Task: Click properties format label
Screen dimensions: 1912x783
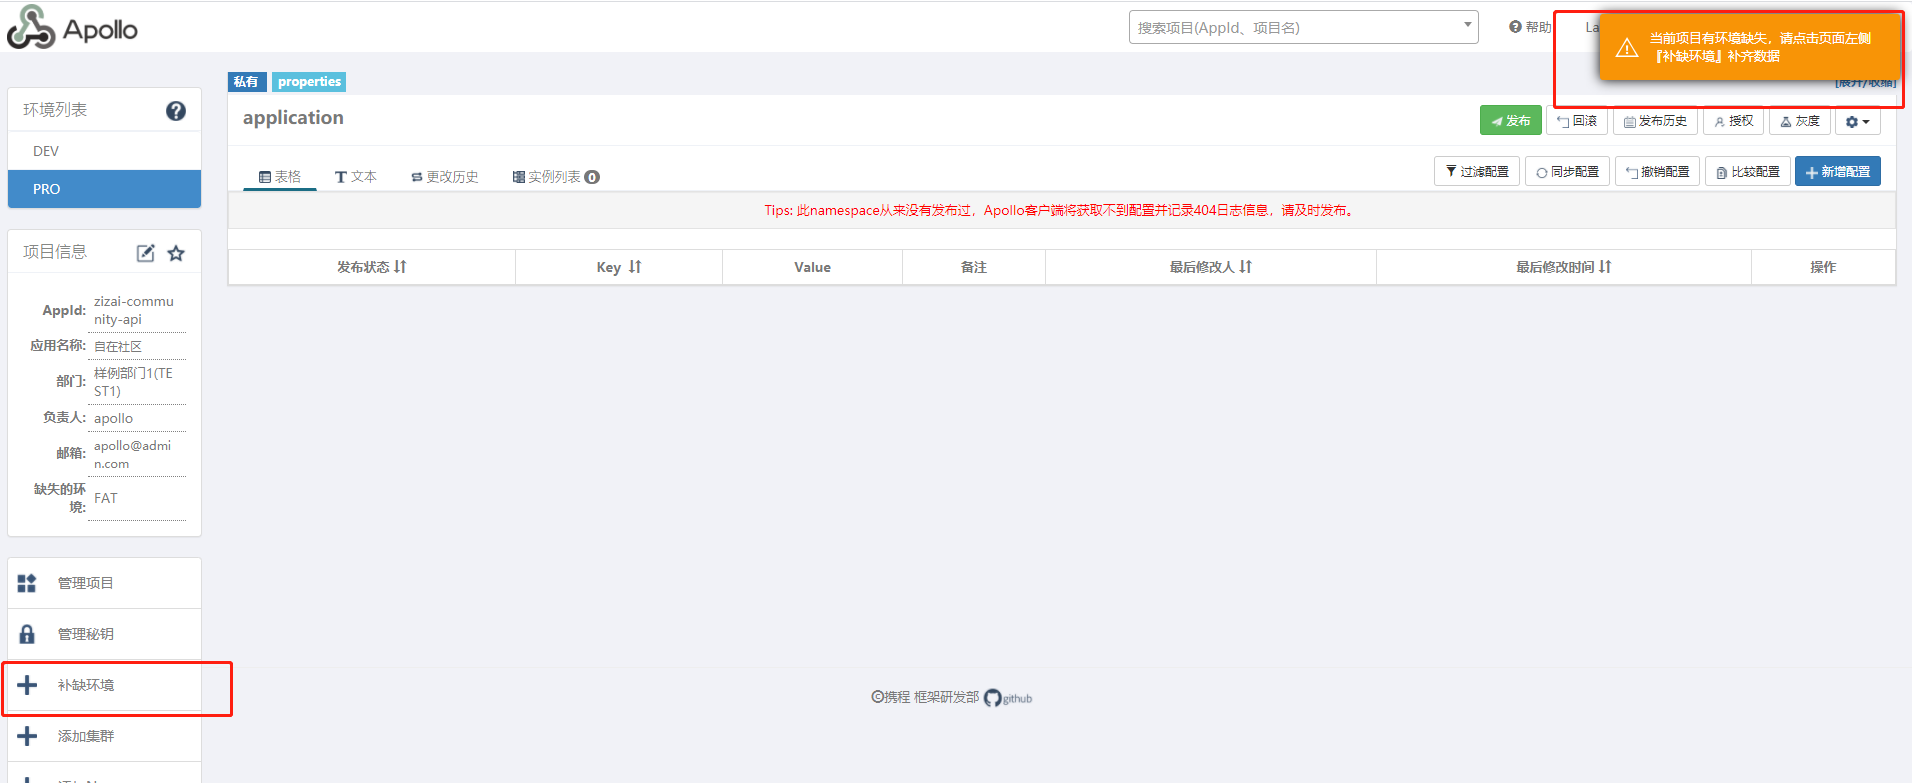Action: [309, 82]
